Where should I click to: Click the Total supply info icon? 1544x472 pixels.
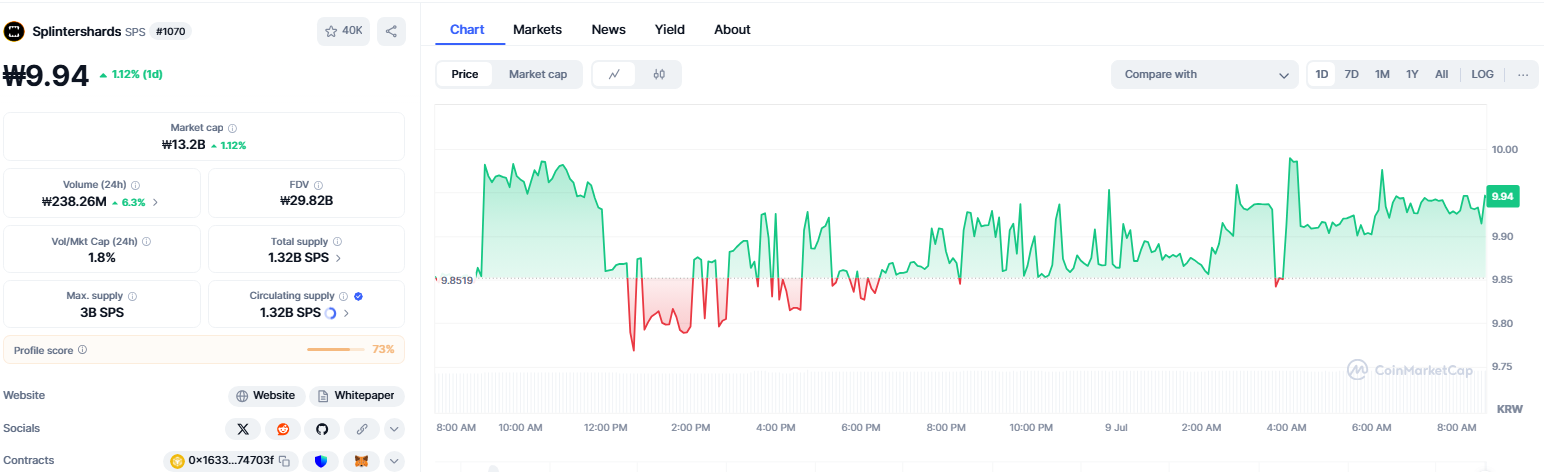tap(337, 242)
